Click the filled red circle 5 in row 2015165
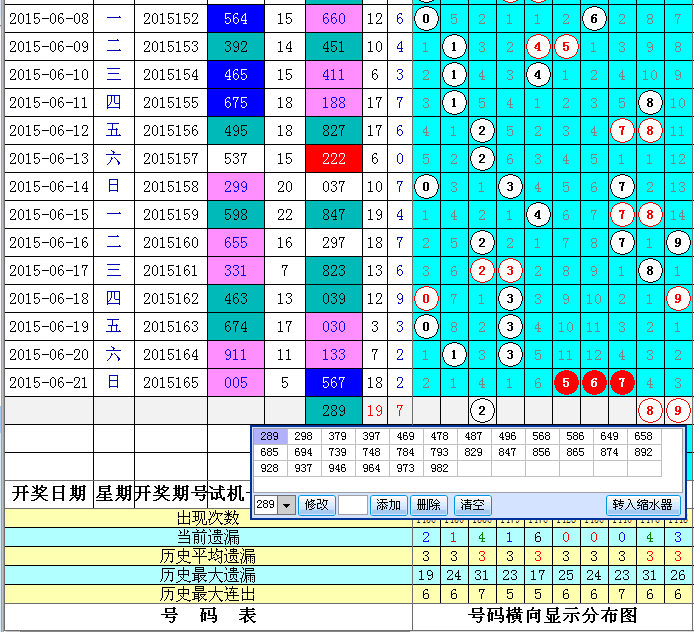This screenshot has height=632, width=694. coord(566,383)
